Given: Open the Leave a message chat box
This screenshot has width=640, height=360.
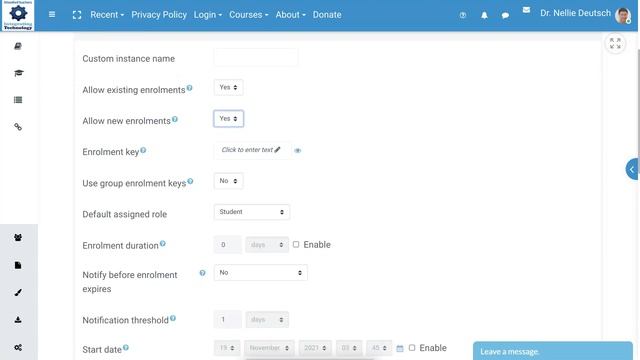Looking at the screenshot, I should [x=553, y=351].
